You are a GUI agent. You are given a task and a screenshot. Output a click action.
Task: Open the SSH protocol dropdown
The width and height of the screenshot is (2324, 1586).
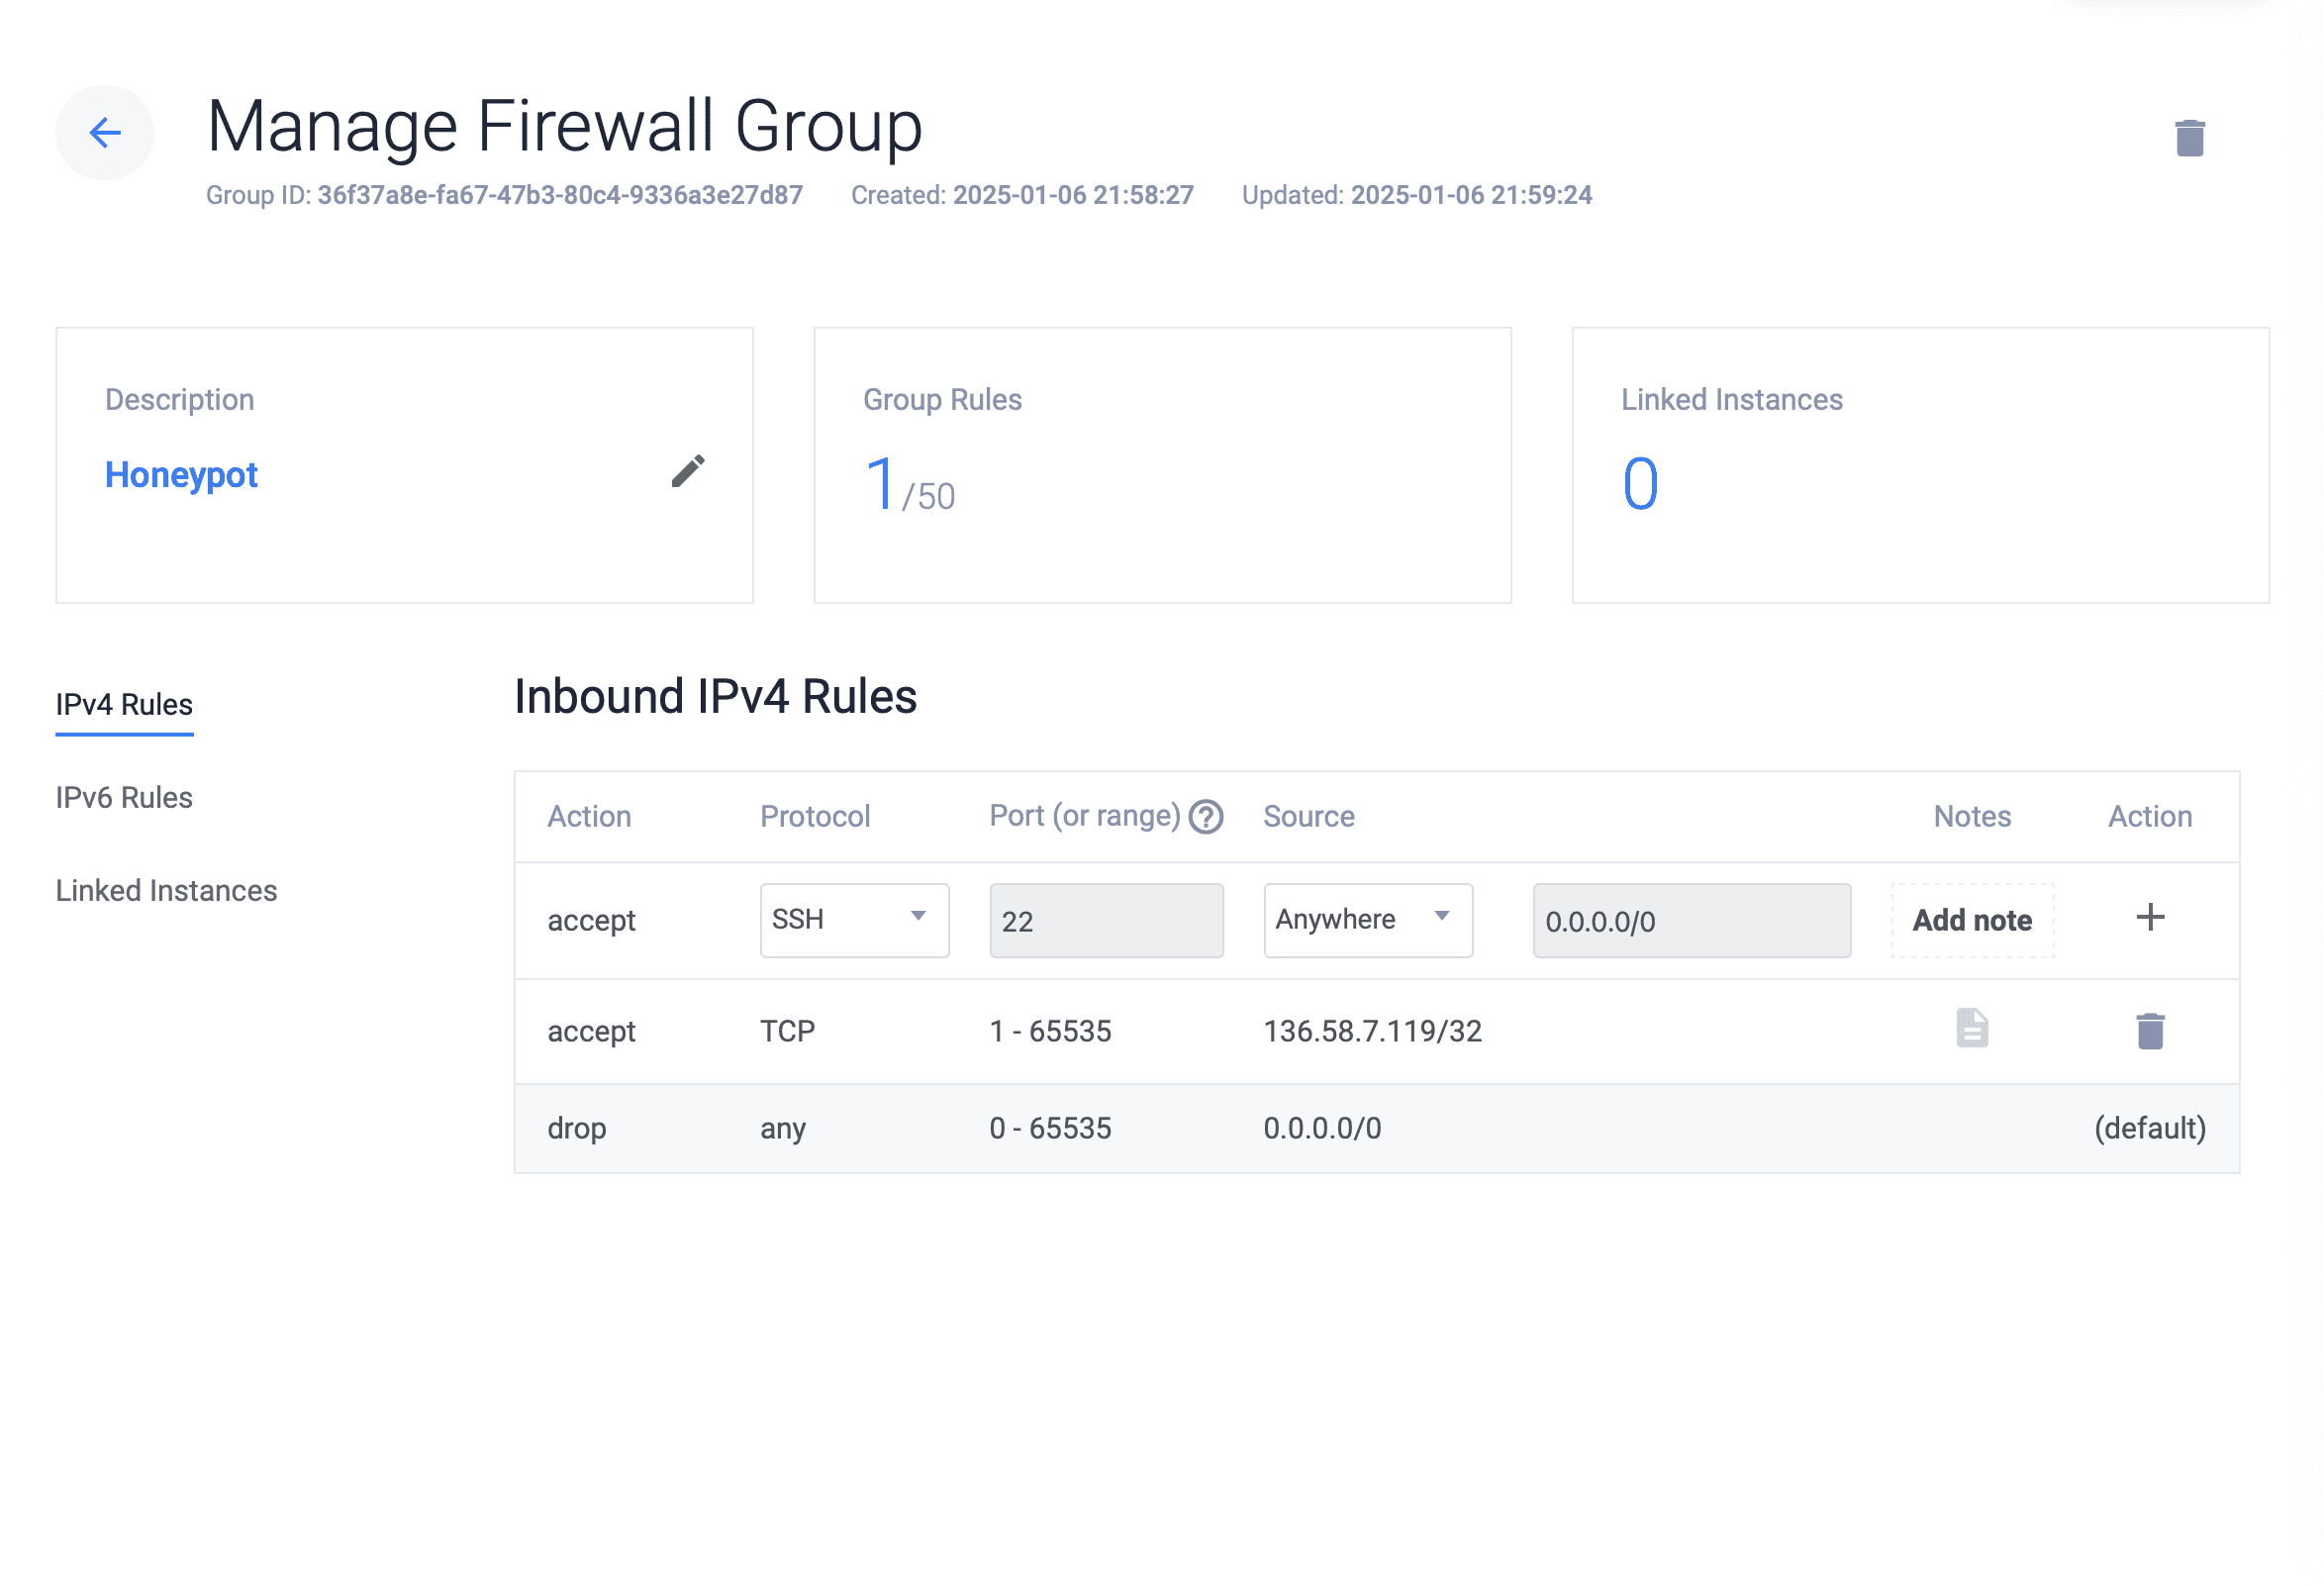(854, 920)
